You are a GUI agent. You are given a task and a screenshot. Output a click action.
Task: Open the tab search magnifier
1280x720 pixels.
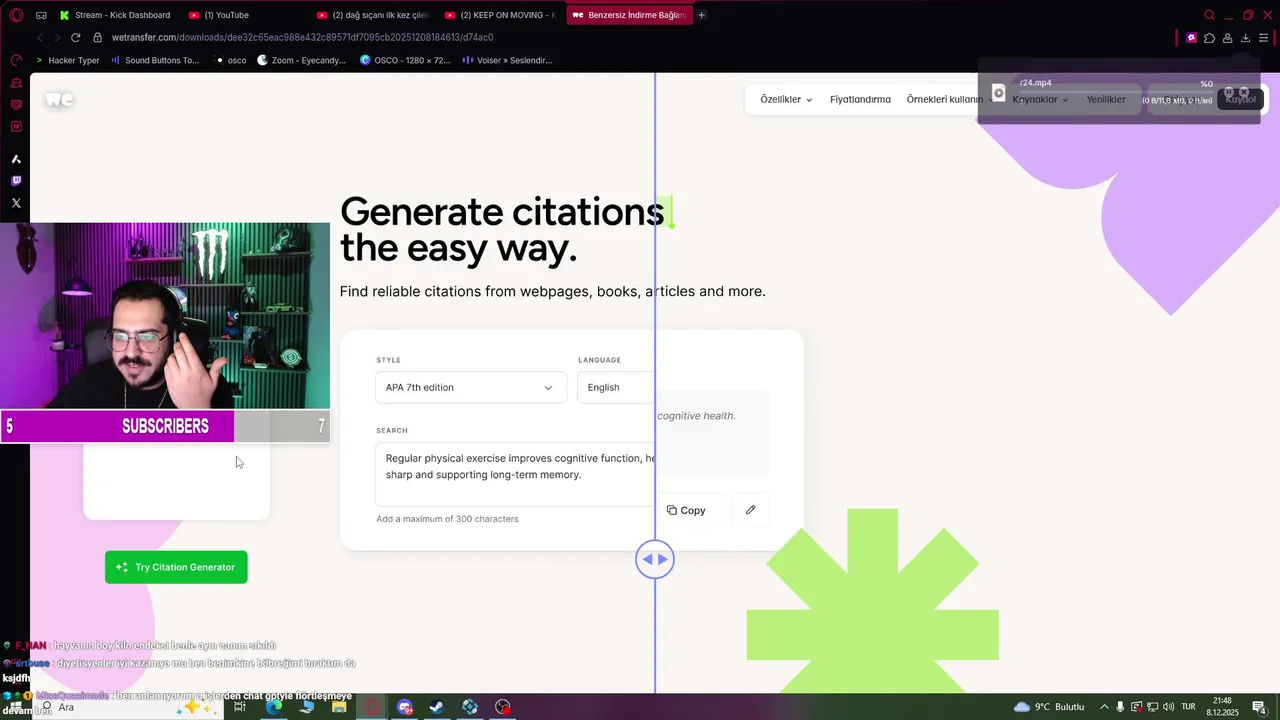click(x=1209, y=15)
